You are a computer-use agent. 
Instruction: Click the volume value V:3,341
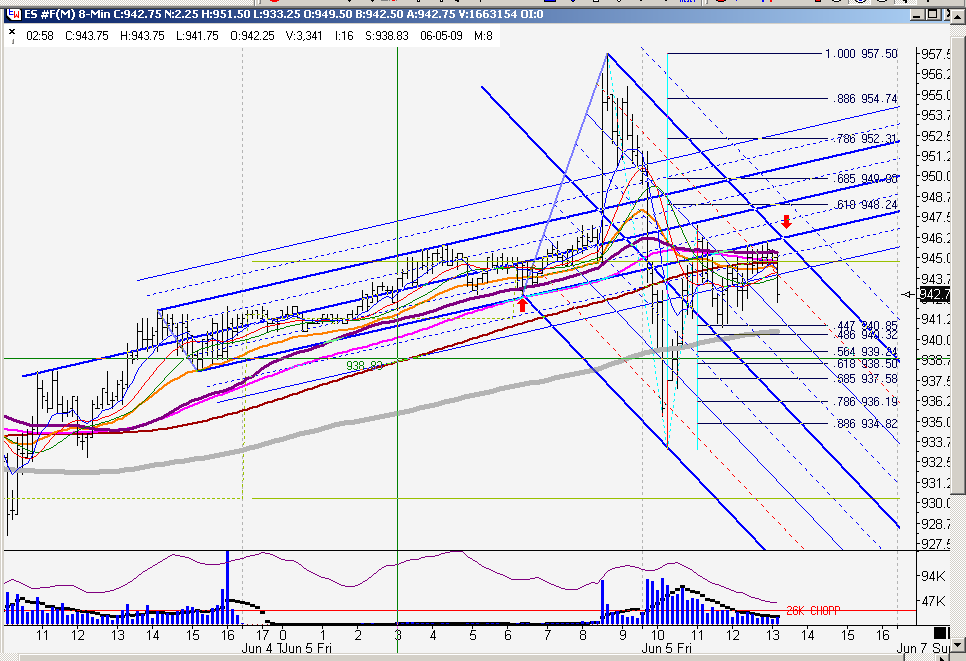(x=304, y=36)
